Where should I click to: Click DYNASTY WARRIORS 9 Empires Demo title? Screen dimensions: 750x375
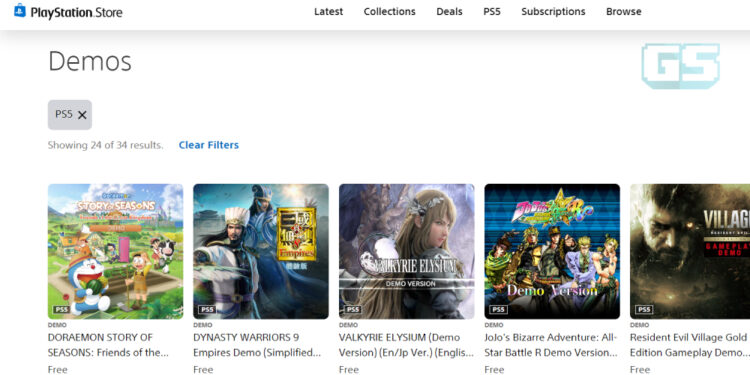click(257, 345)
